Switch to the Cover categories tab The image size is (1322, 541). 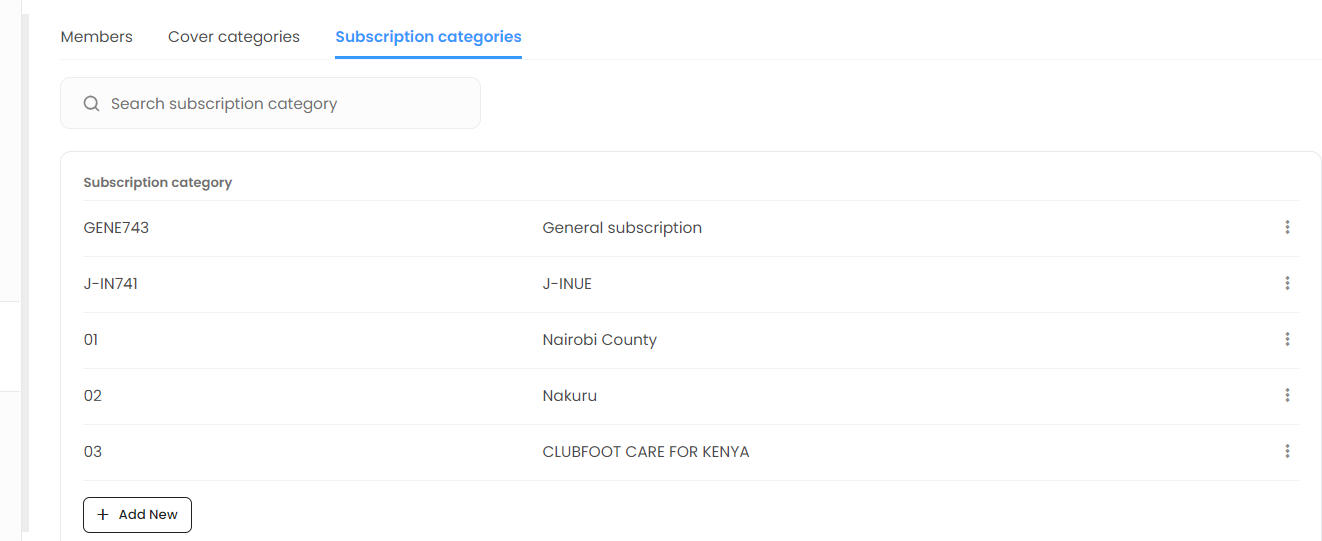tap(234, 37)
